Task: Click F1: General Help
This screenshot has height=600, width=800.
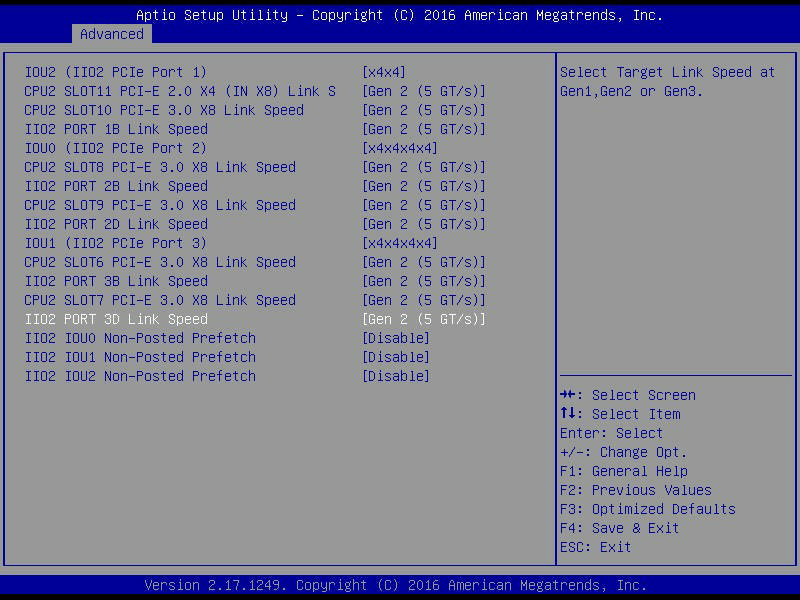Action: point(623,471)
